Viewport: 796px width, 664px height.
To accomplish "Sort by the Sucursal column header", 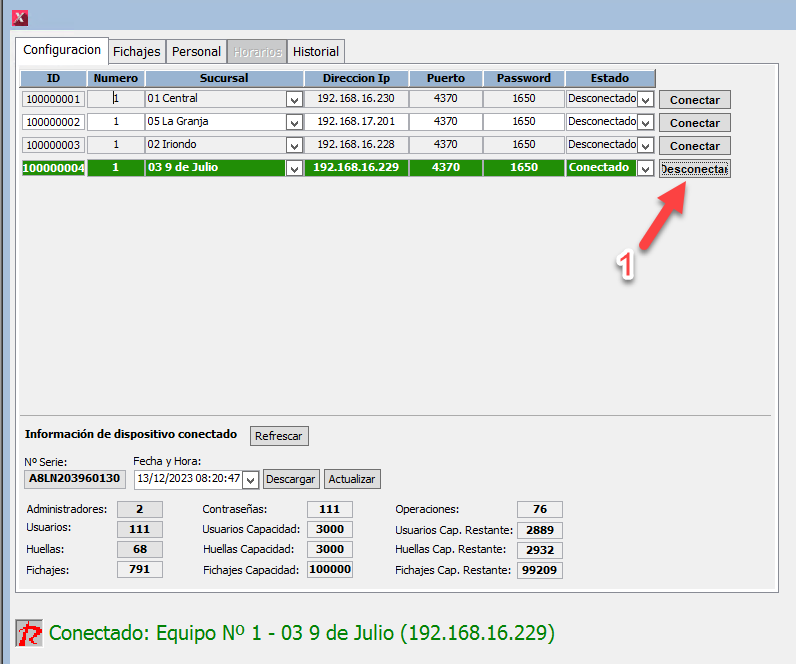I will (224, 78).
